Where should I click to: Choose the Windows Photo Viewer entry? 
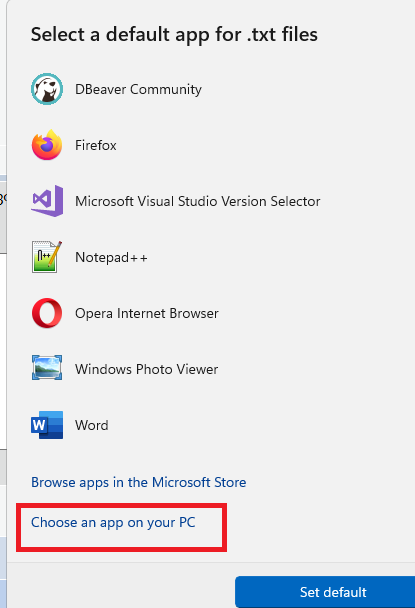click(x=146, y=369)
